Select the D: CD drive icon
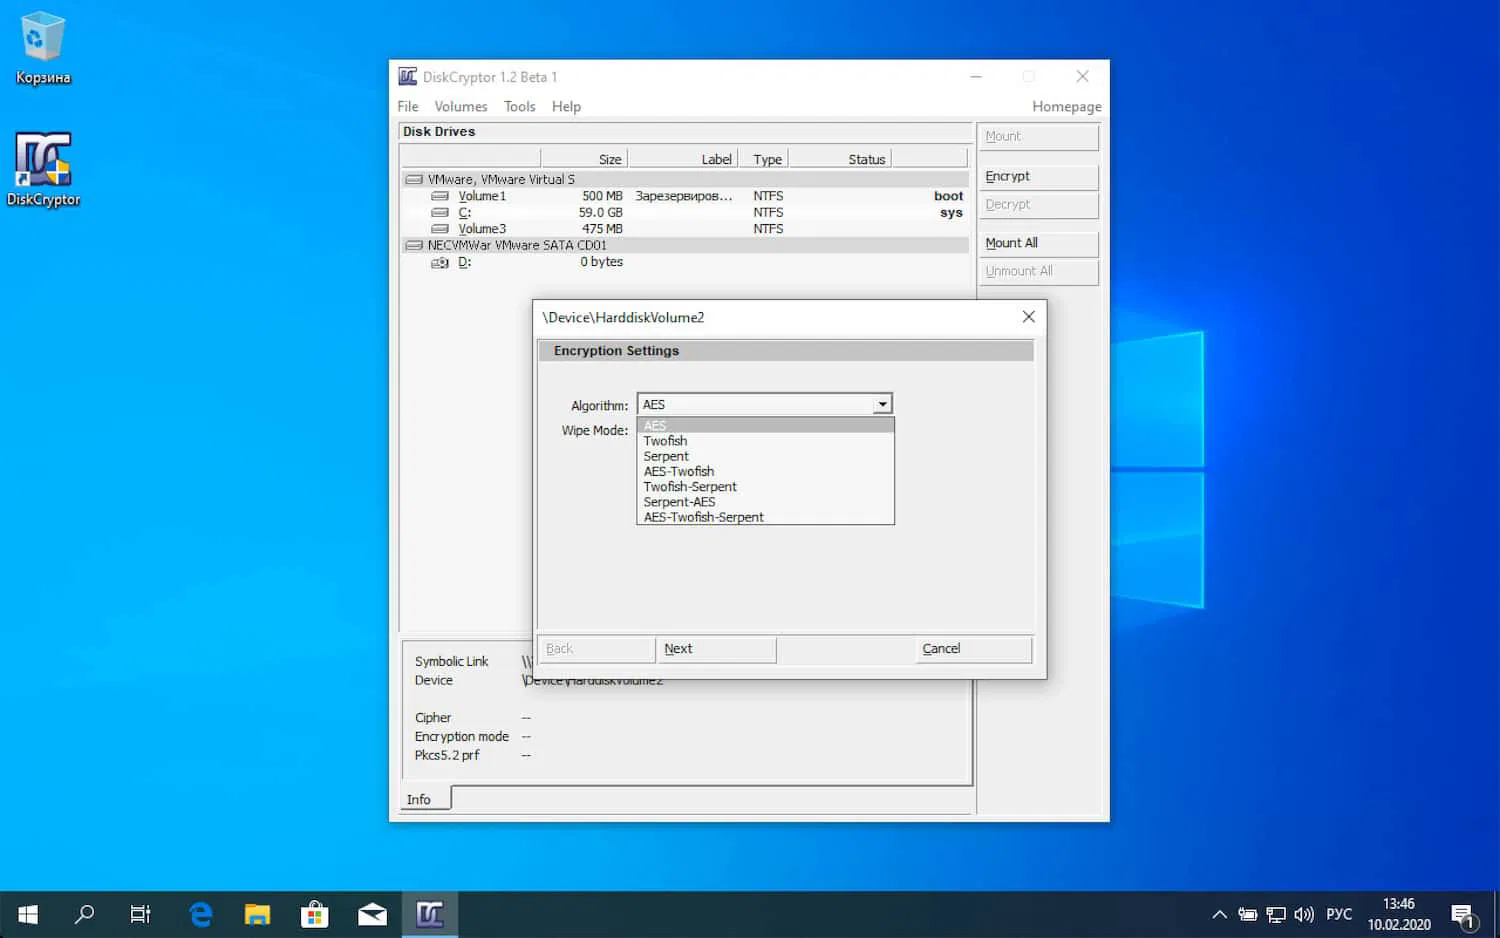This screenshot has height=938, width=1500. click(441, 261)
